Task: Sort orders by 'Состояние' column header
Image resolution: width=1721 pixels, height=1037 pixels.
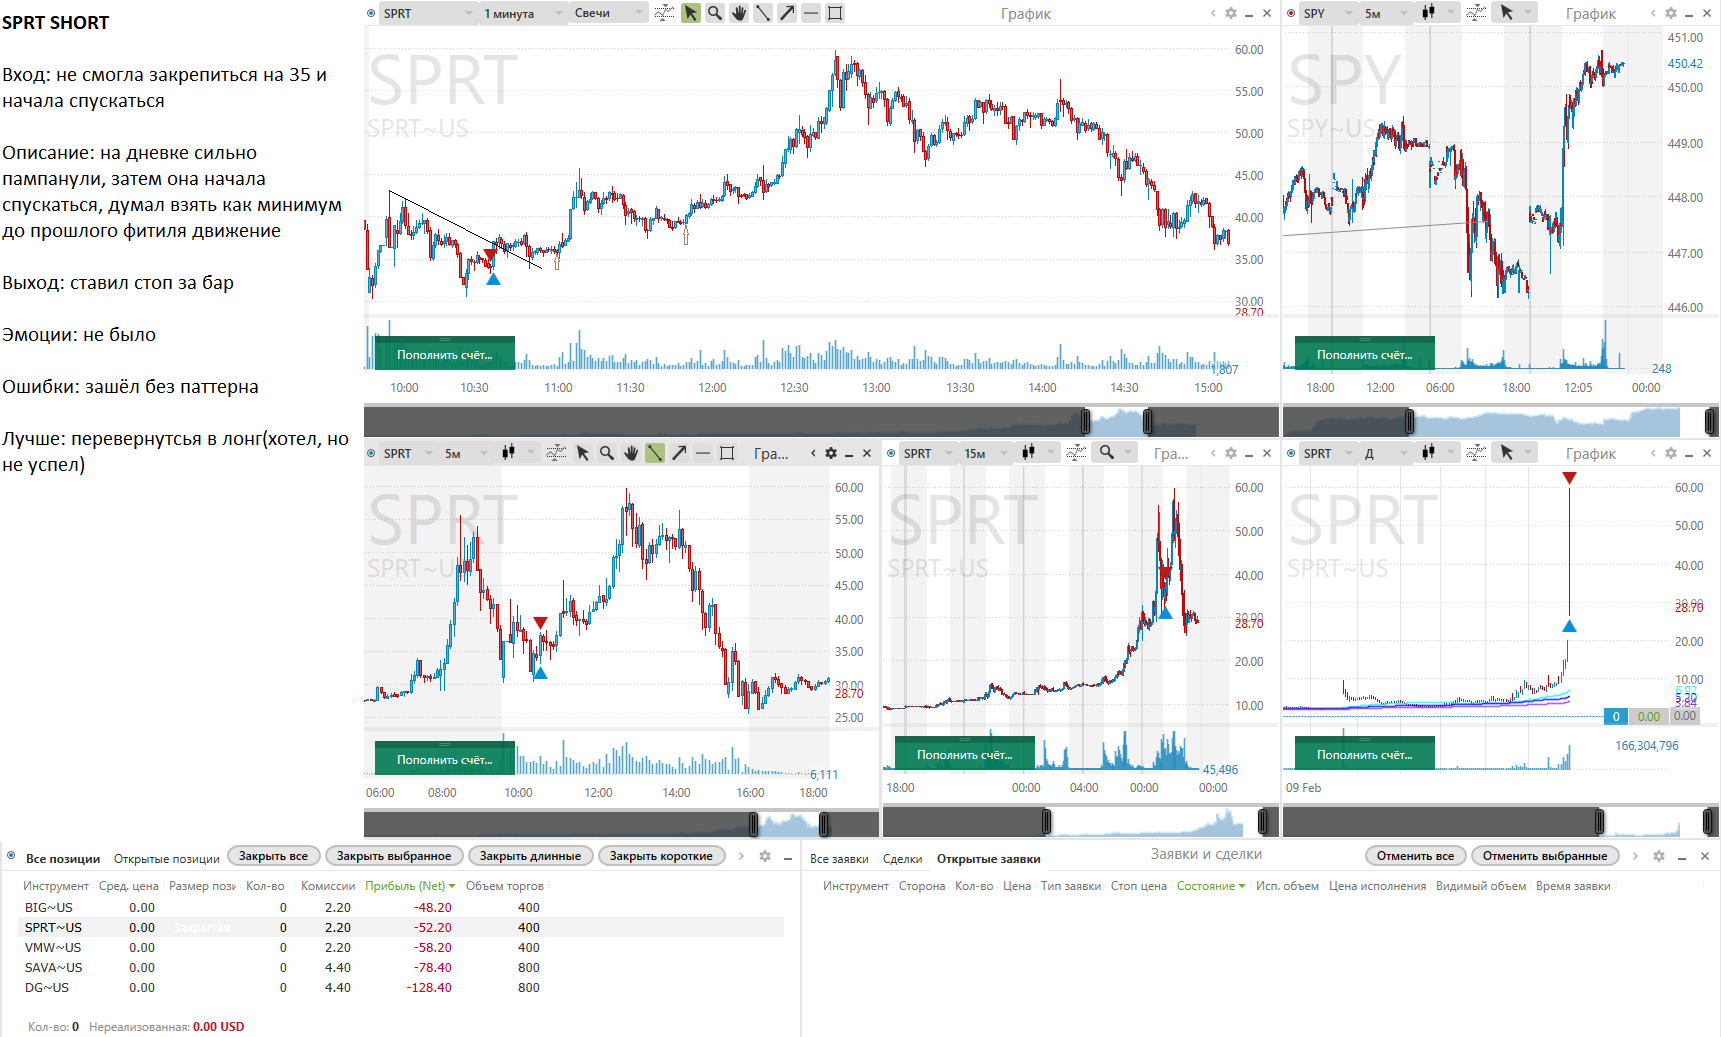Action: pos(1211,886)
